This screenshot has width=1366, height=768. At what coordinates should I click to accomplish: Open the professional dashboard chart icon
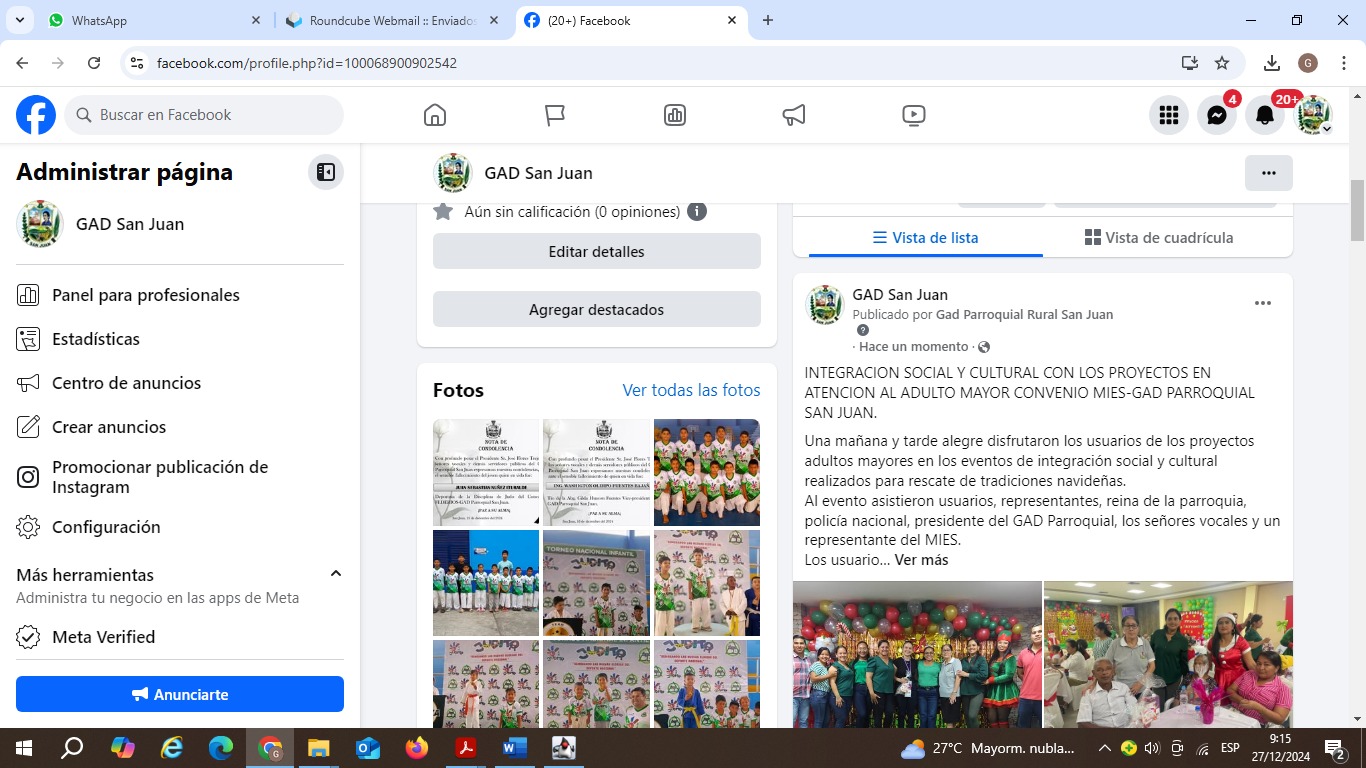(675, 115)
